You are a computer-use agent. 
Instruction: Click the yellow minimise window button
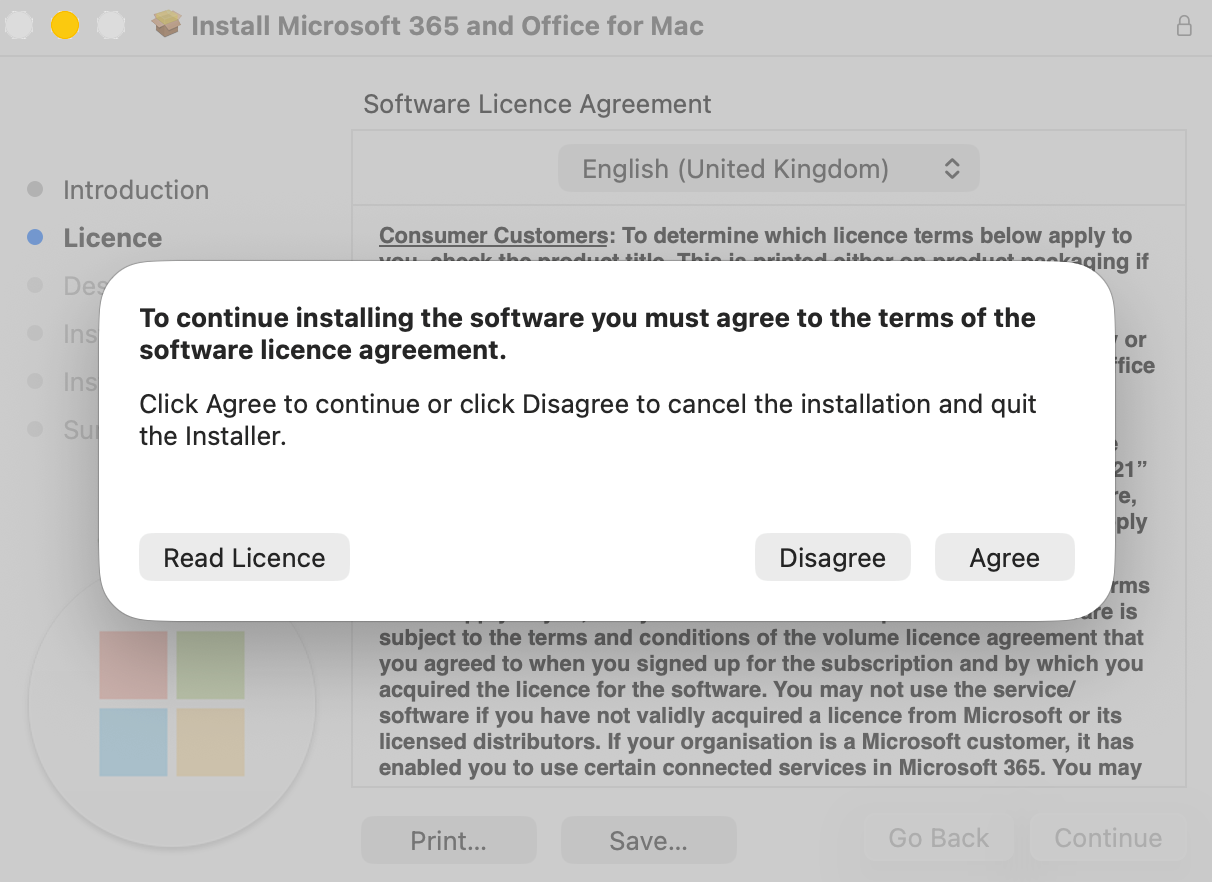tap(65, 26)
